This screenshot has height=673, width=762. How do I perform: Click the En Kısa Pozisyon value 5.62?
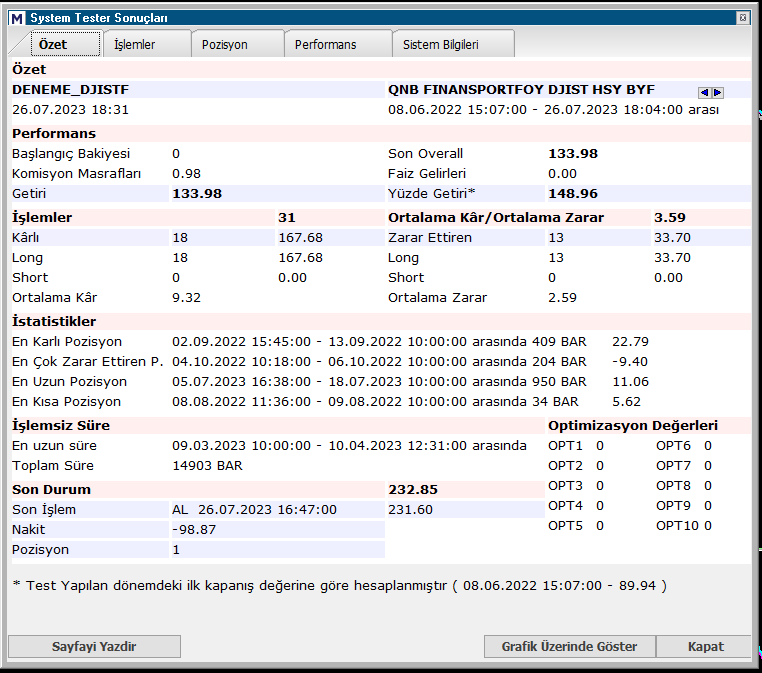(x=626, y=401)
